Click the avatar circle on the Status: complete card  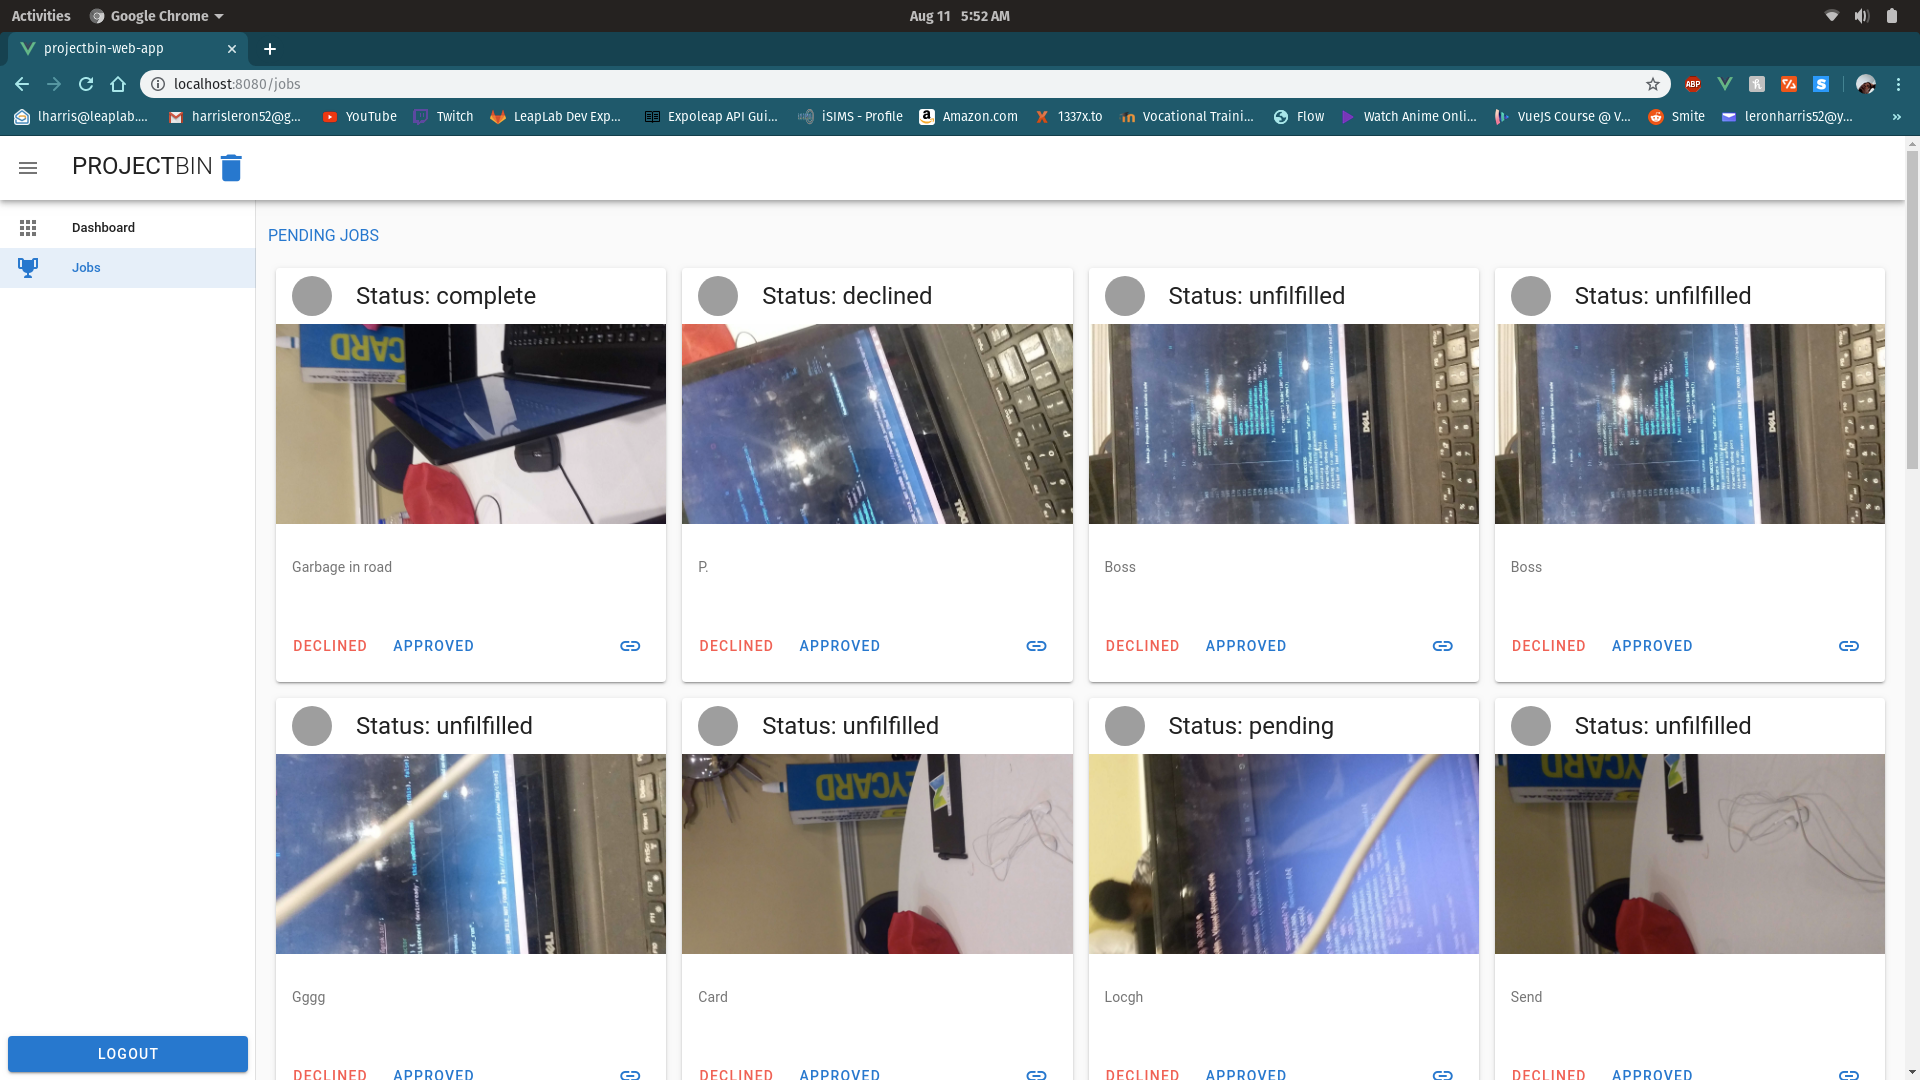[x=312, y=296]
